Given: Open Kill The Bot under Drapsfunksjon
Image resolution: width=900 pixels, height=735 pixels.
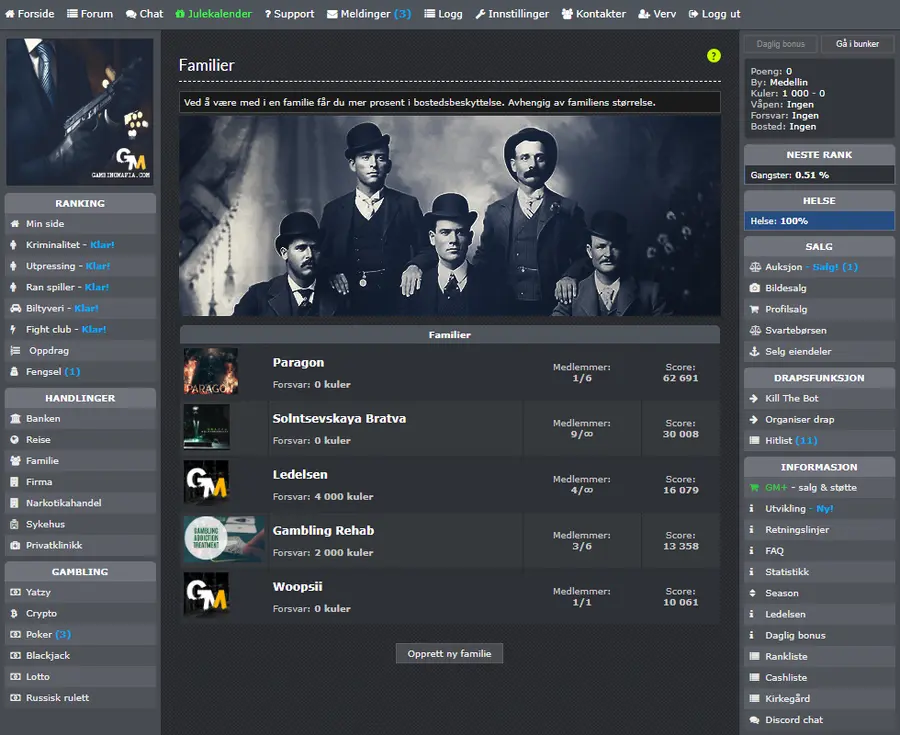Looking at the screenshot, I should (x=791, y=398).
